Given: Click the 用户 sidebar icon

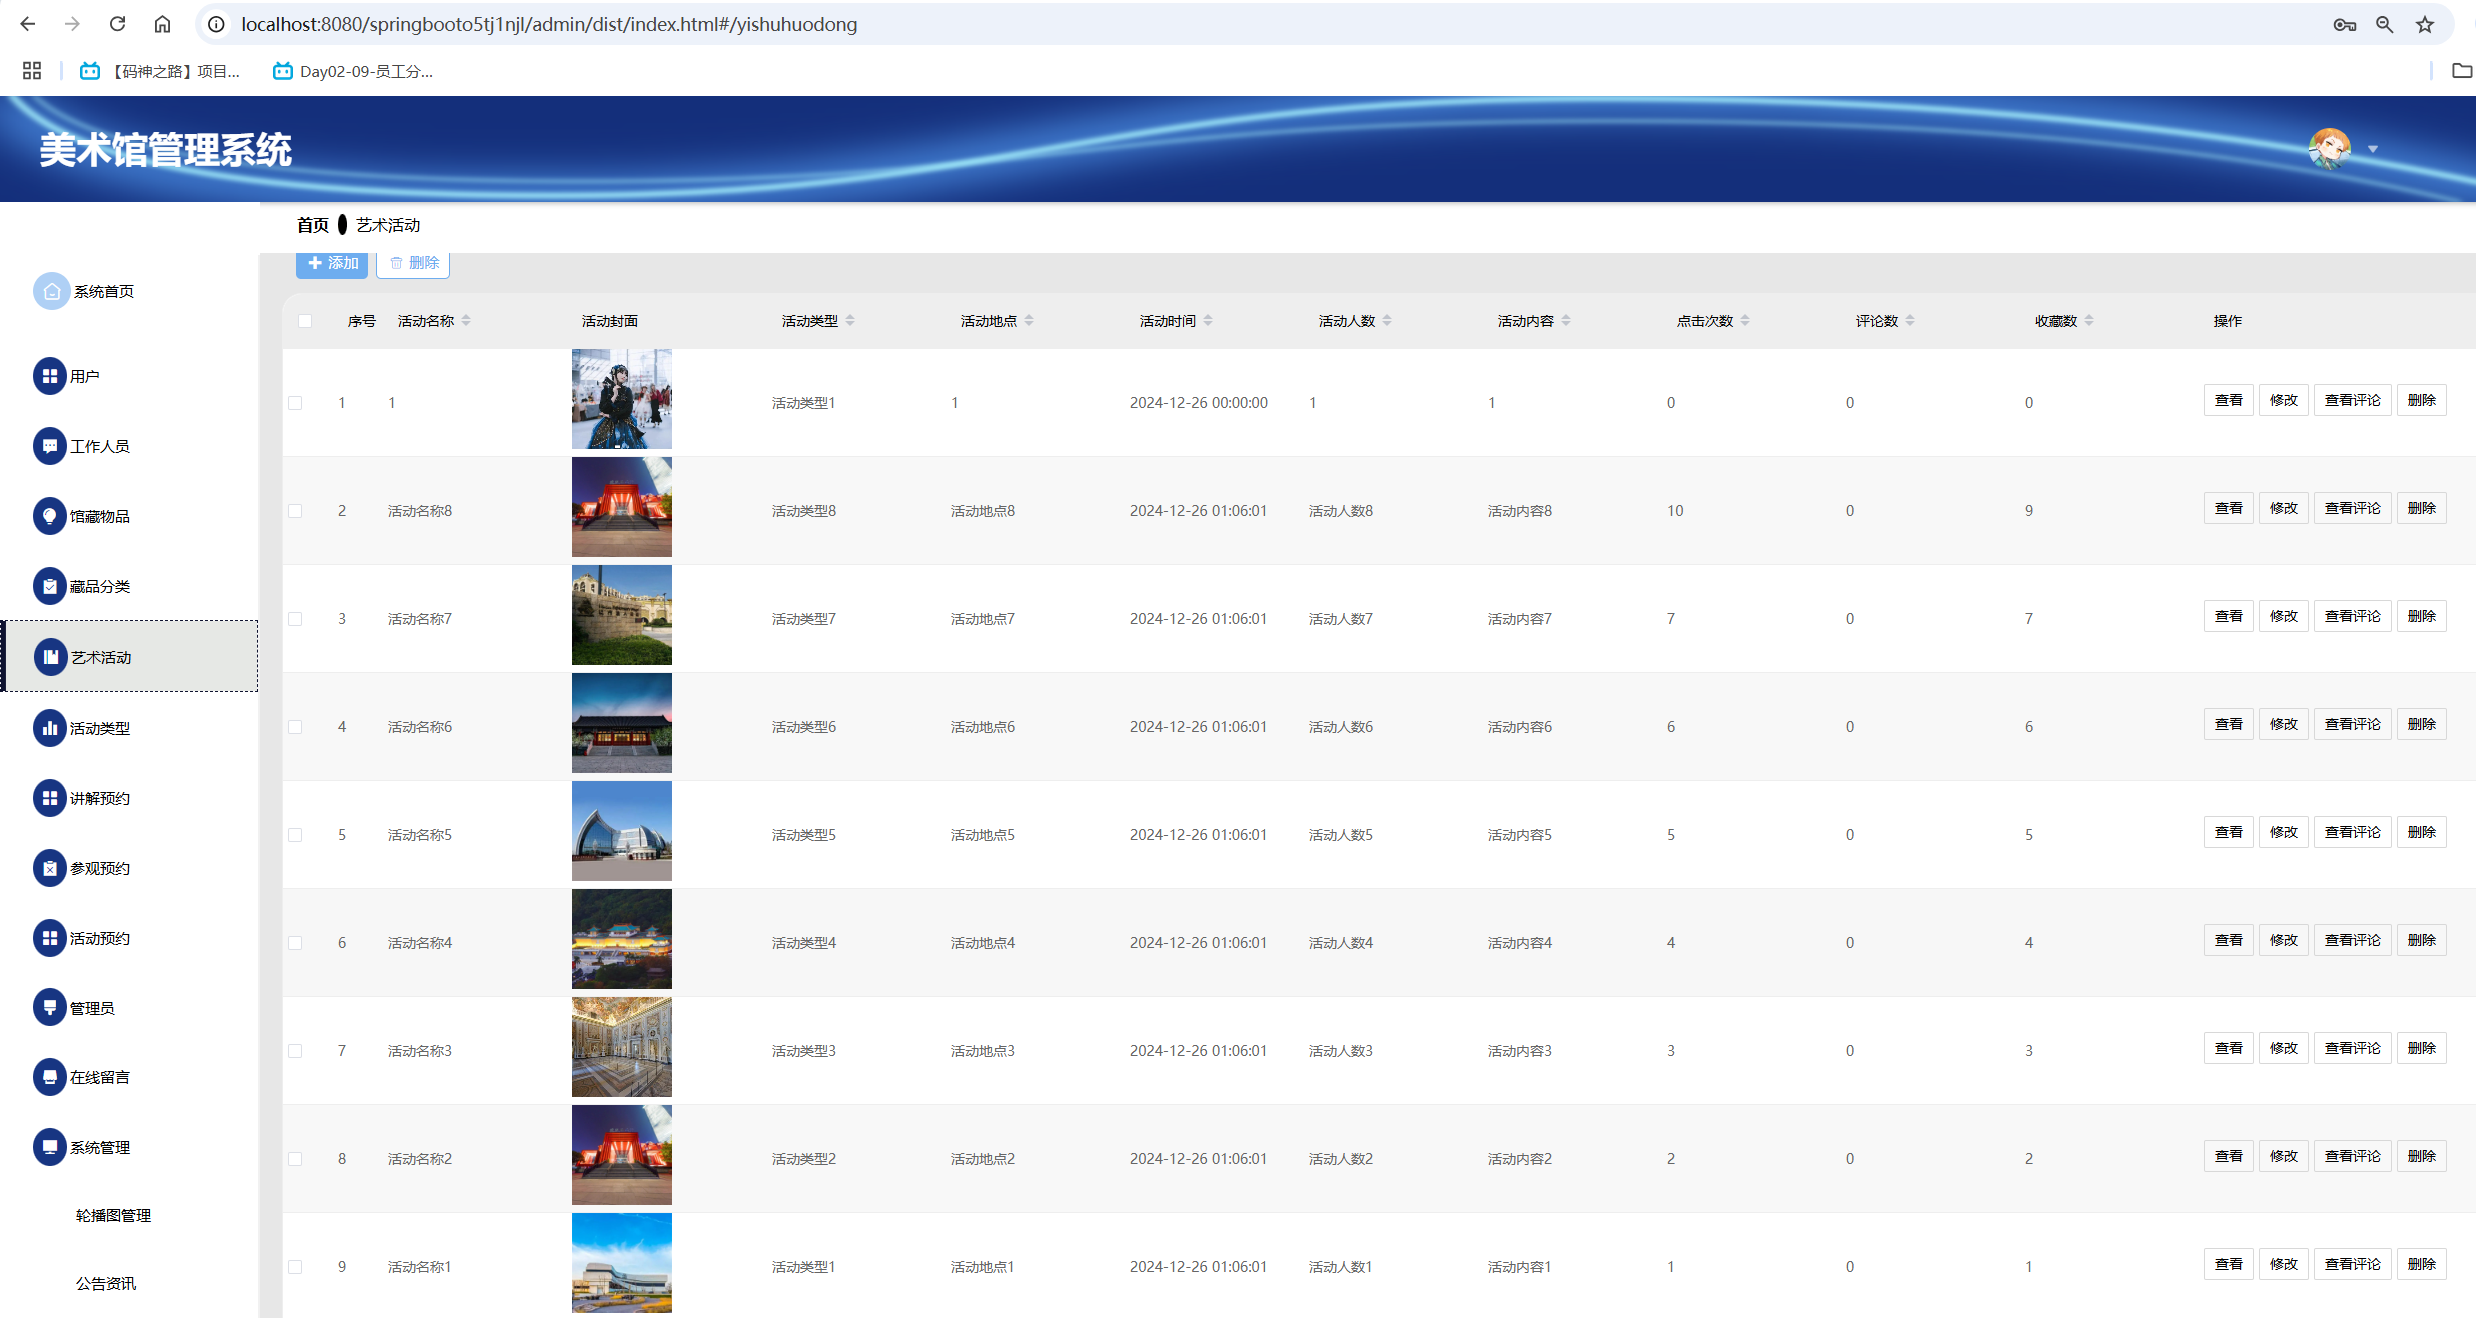Looking at the screenshot, I should point(49,376).
